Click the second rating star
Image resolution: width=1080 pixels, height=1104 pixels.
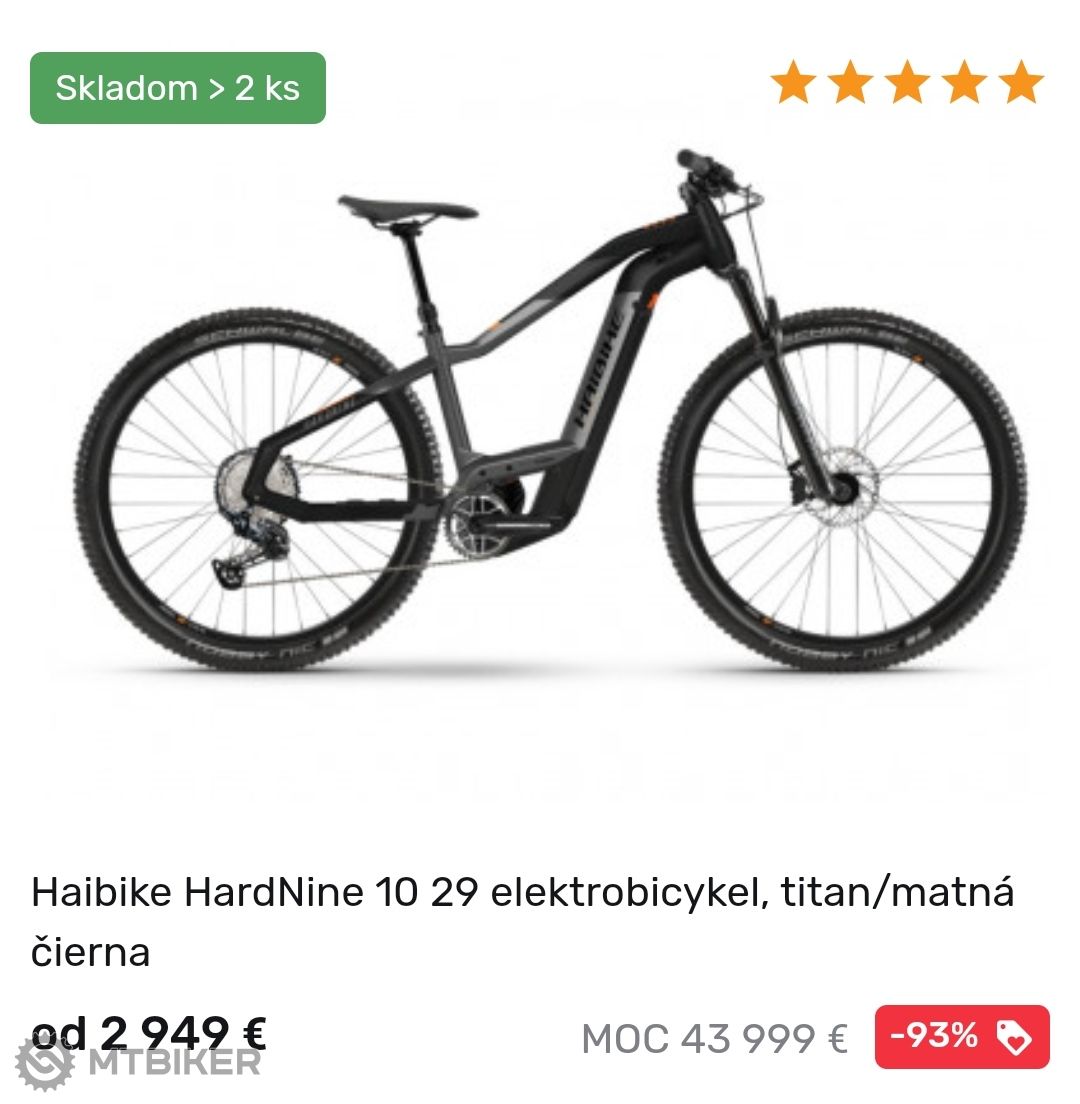[x=850, y=82]
